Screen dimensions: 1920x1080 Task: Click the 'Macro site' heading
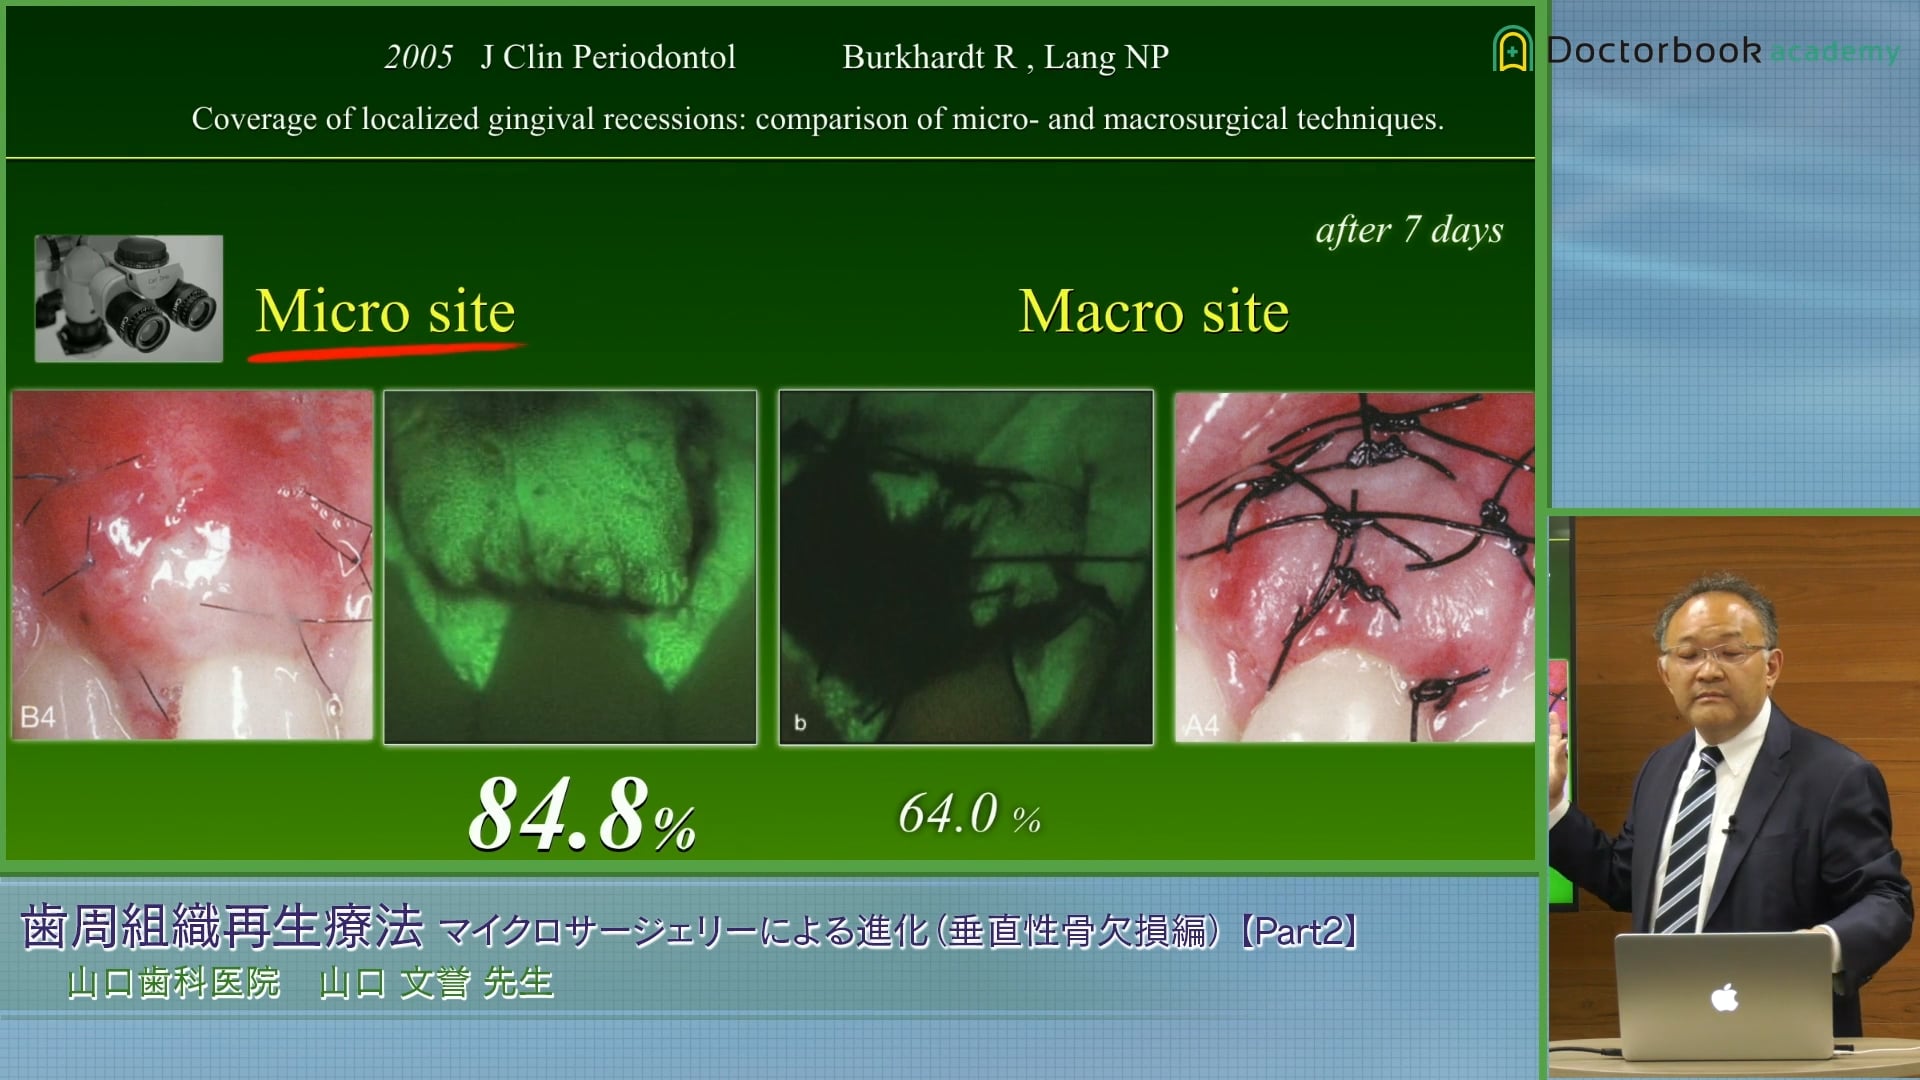point(1154,311)
